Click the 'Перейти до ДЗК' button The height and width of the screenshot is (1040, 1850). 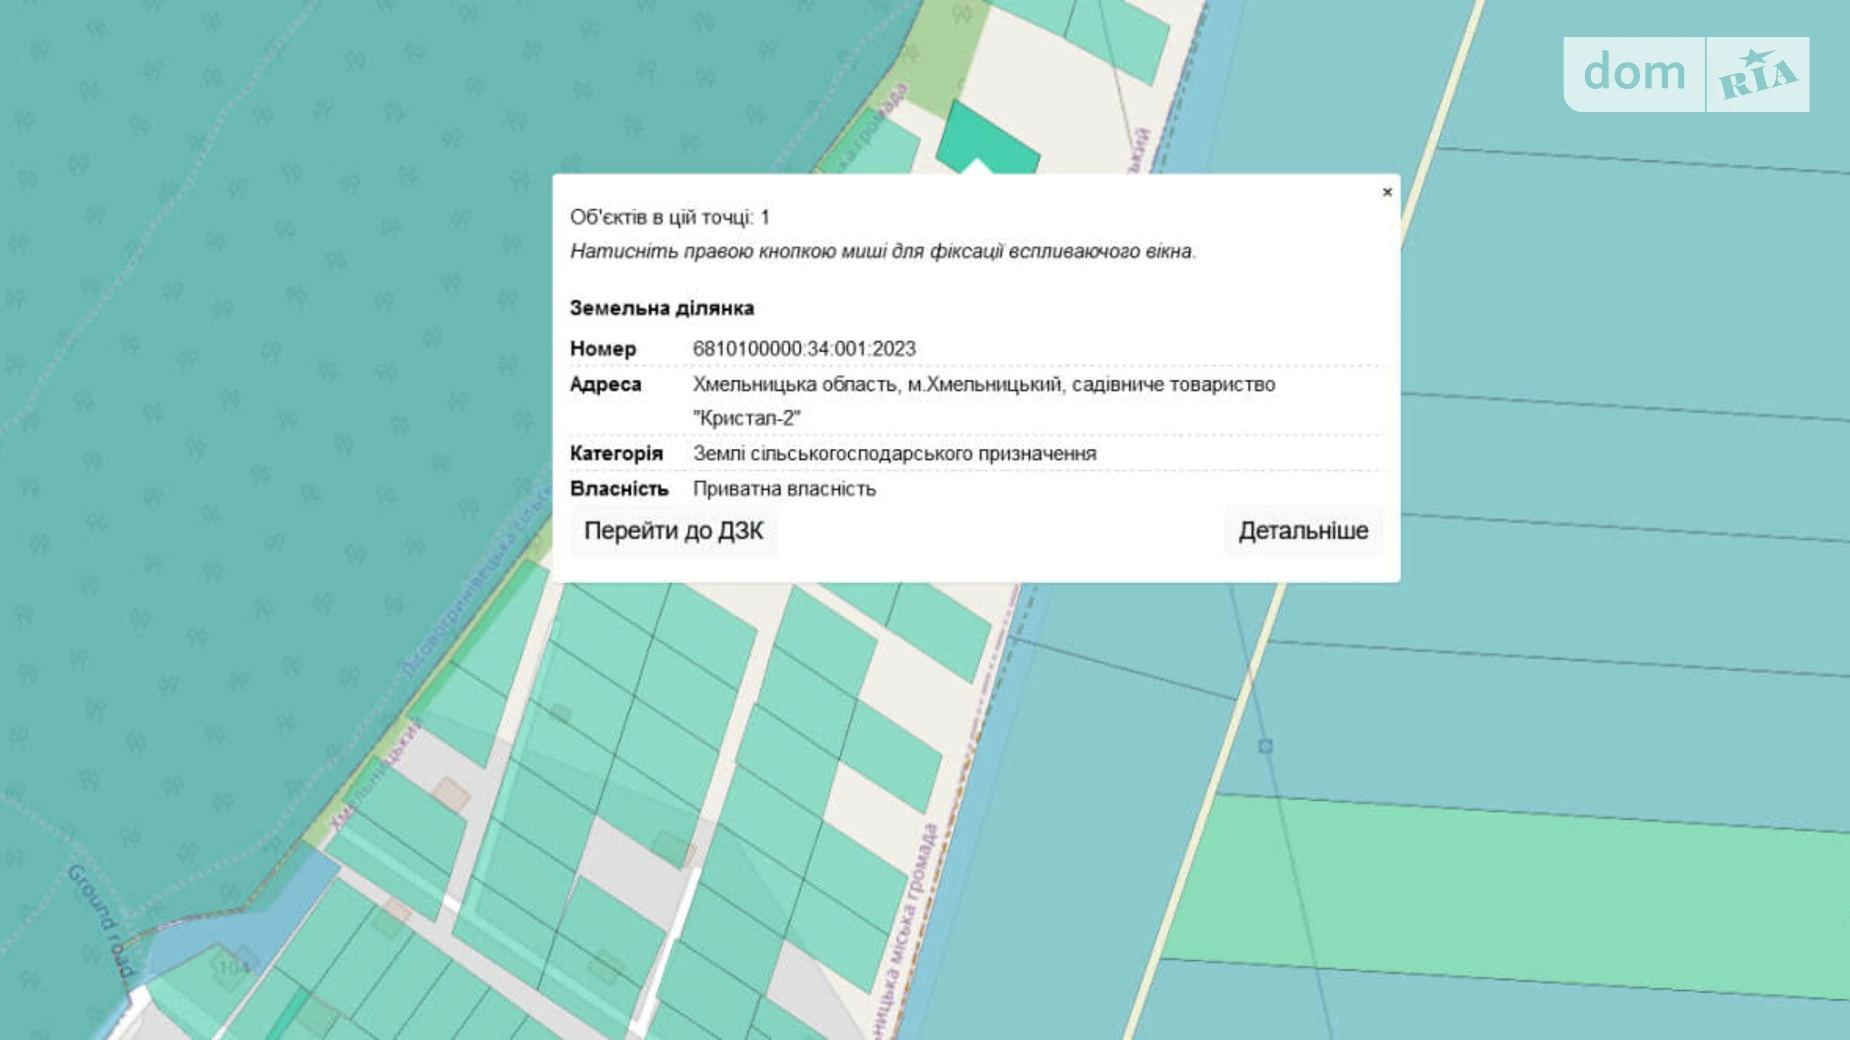click(673, 531)
